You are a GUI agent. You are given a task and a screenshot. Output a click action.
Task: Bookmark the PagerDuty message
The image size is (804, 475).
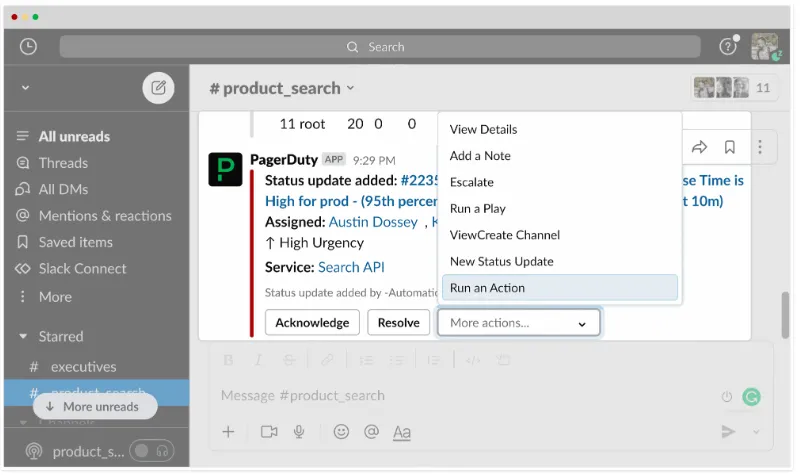730,147
